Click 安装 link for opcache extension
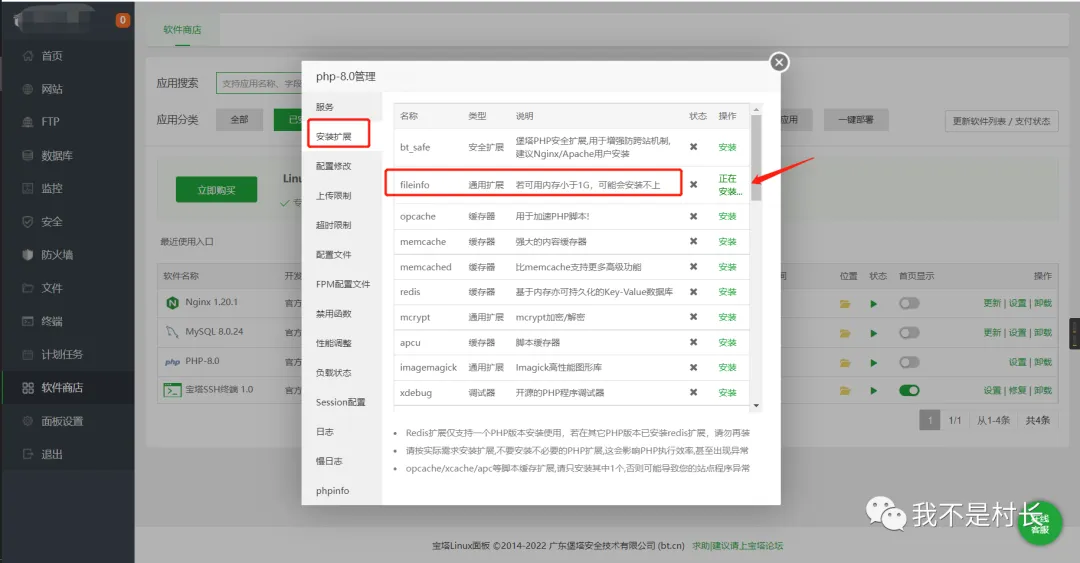 (x=727, y=217)
